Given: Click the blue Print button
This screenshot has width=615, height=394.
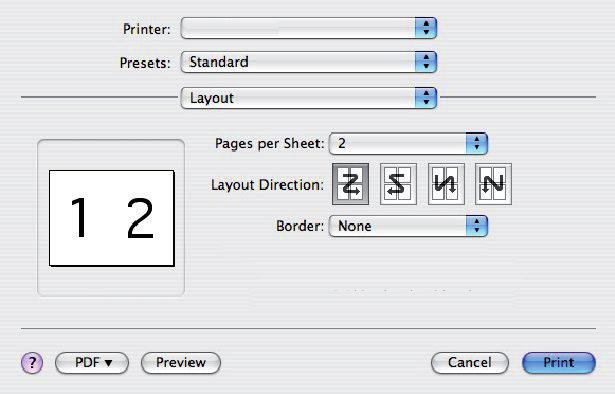Looking at the screenshot, I should click(x=559, y=363).
